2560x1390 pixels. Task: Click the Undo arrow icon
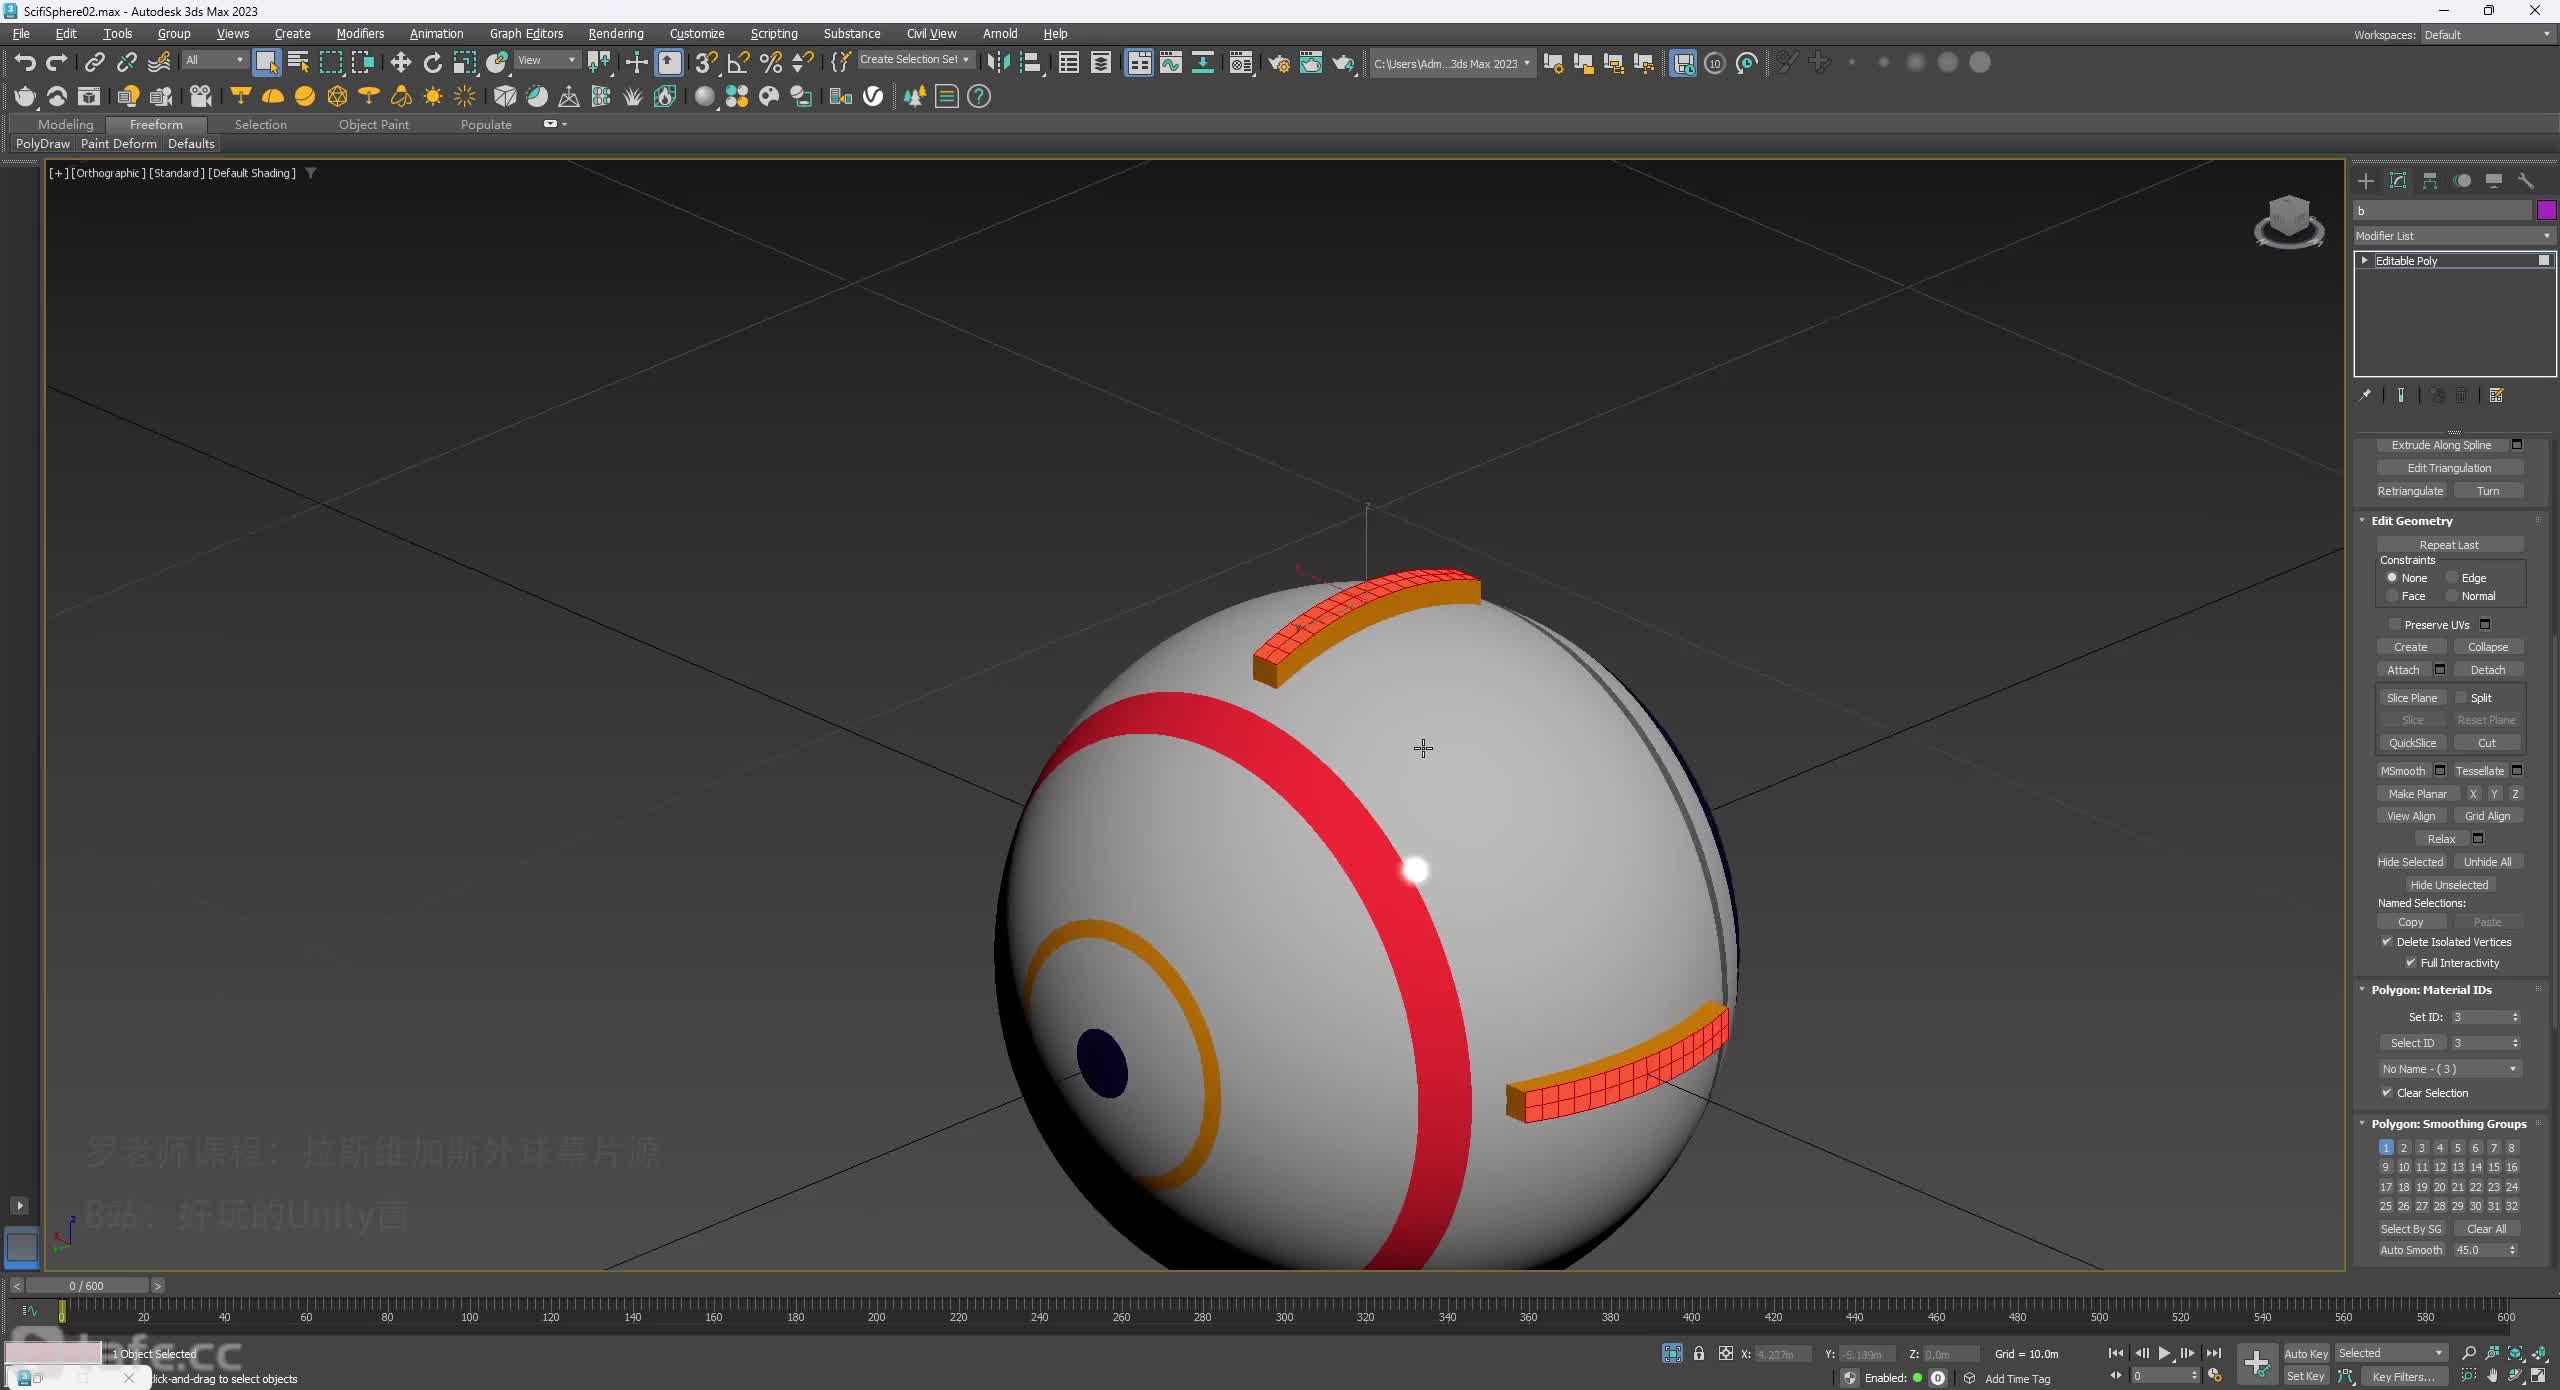pyautogui.click(x=25, y=63)
